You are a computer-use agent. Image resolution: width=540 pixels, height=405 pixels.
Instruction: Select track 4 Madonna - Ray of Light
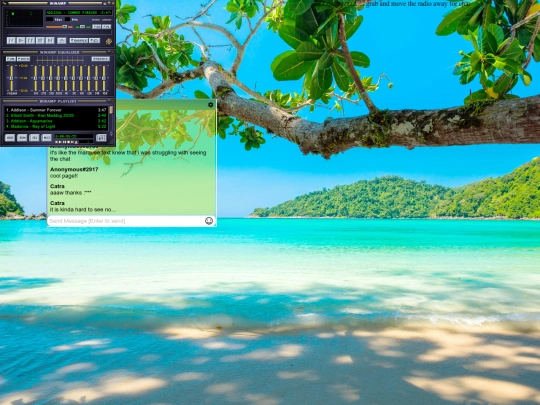coord(56,126)
